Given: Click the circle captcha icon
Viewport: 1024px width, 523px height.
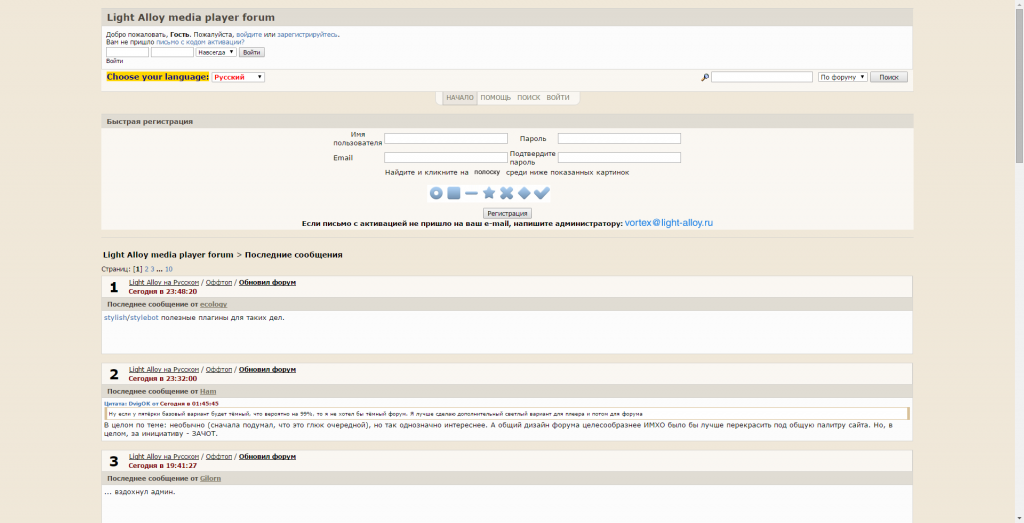Looking at the screenshot, I should click(x=436, y=193).
